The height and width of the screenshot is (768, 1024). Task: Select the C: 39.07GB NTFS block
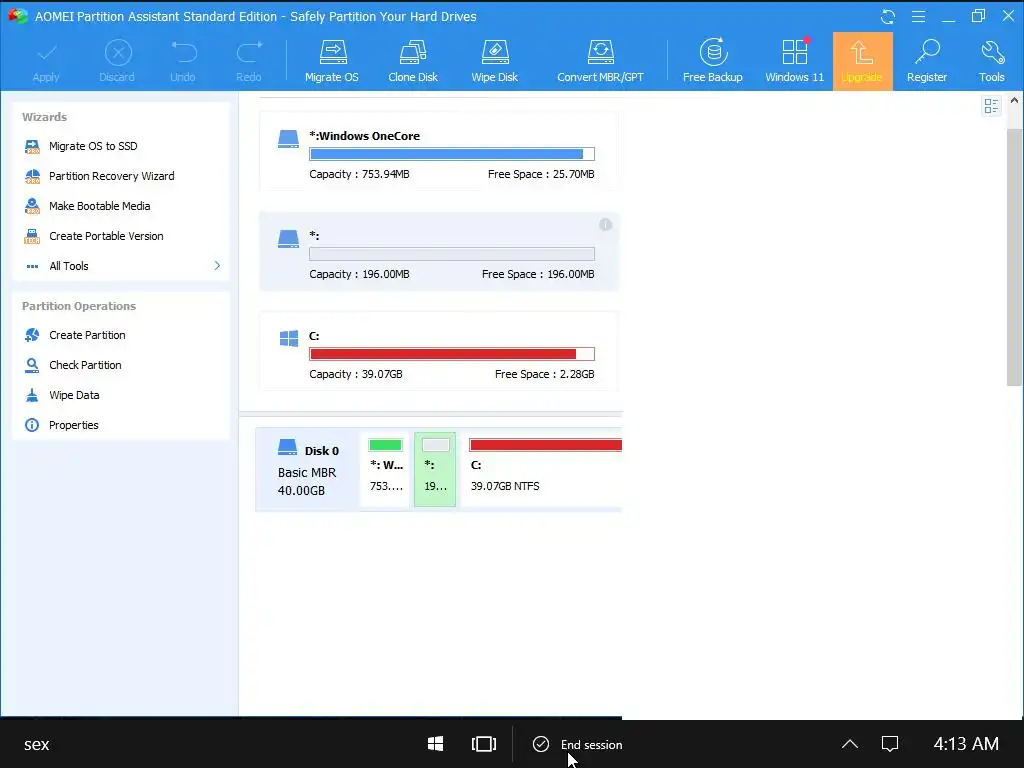pyautogui.click(x=542, y=470)
